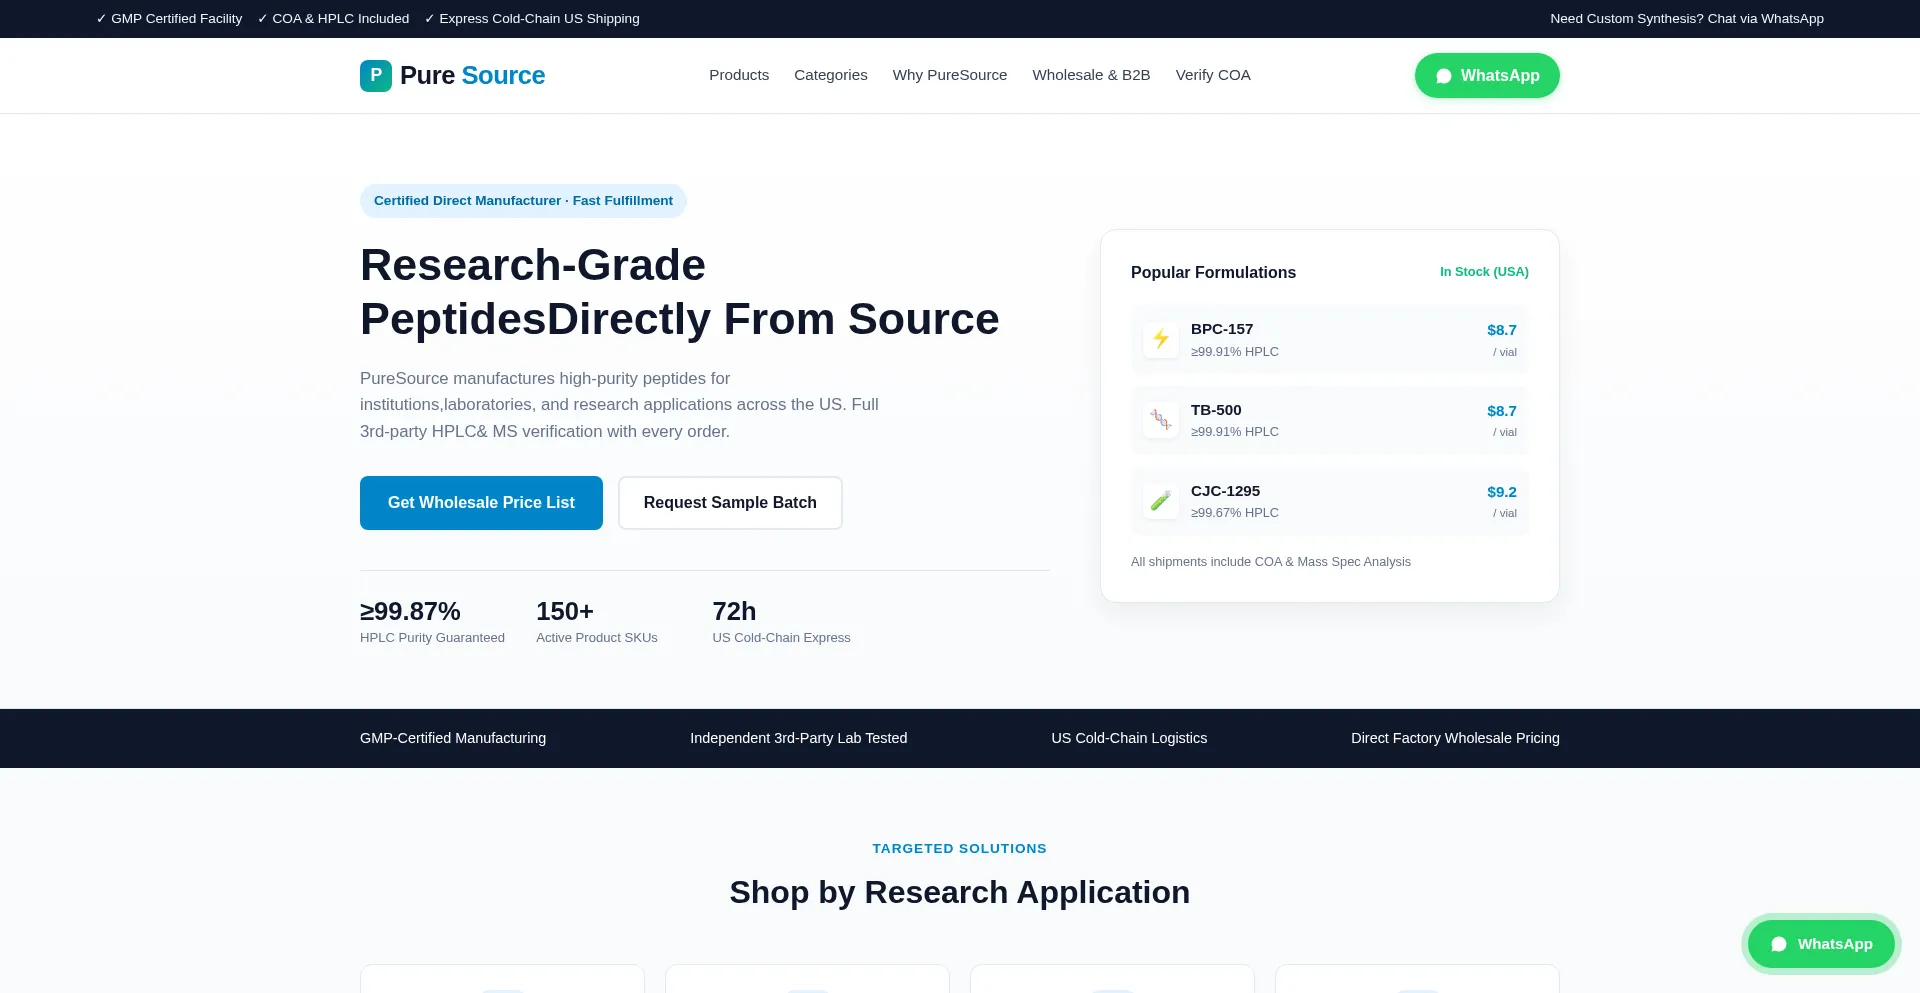
Task: Click the 'In Stock (USA)' status label
Action: pos(1484,272)
